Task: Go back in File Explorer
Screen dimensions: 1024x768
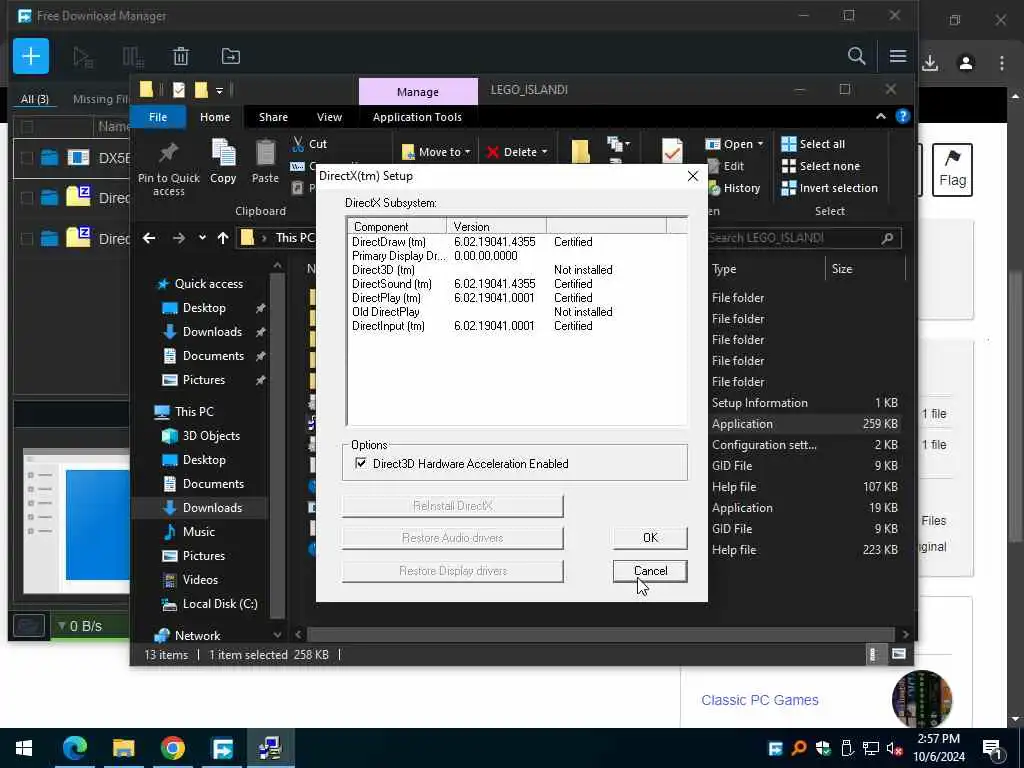Action: tap(149, 238)
